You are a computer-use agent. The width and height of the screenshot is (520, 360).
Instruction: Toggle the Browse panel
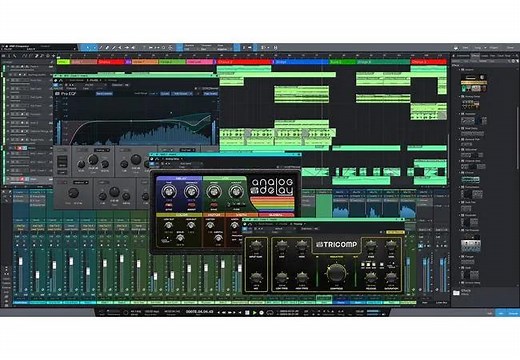(513, 313)
